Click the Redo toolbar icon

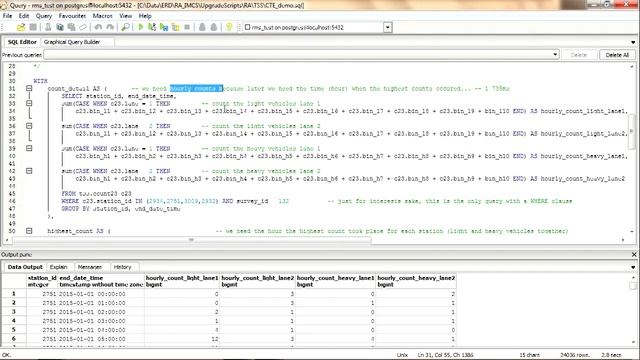coord(110,27)
